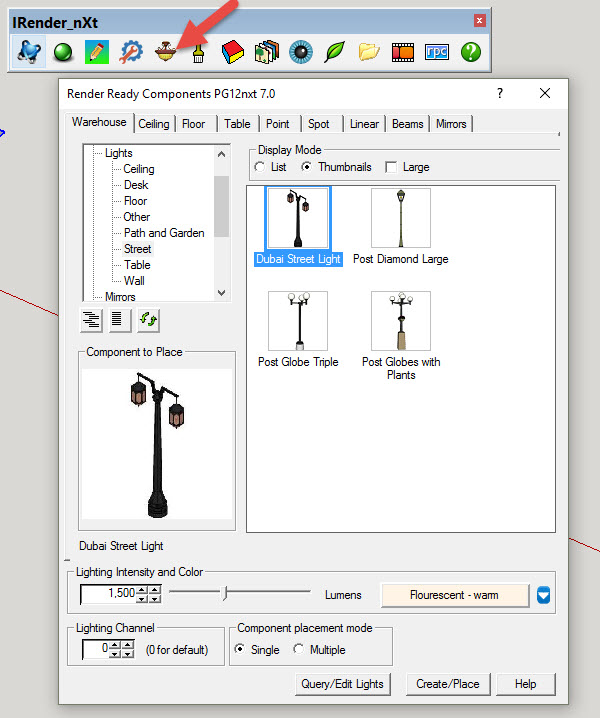Select Table in the Lights tree
The image size is (600, 718).
pyautogui.click(x=137, y=265)
